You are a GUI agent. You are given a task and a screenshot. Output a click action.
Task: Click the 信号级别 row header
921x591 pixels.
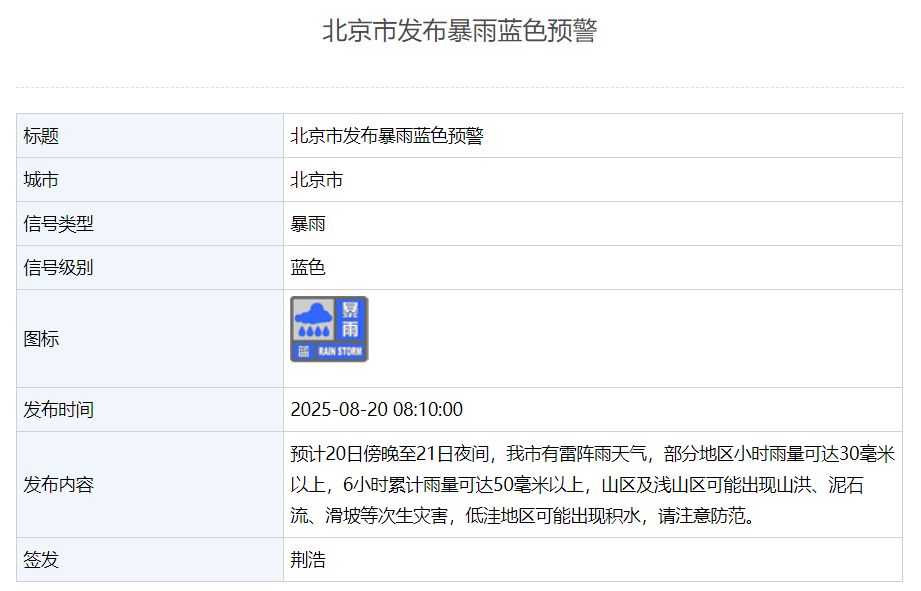[49, 268]
